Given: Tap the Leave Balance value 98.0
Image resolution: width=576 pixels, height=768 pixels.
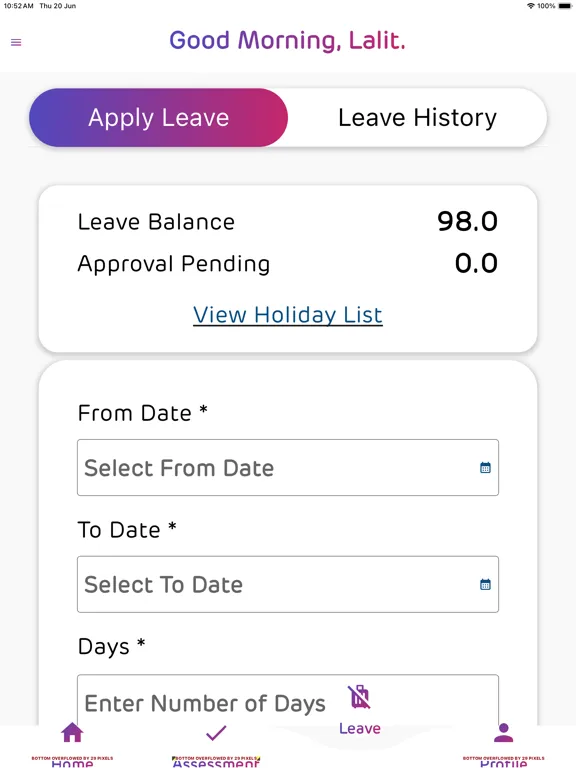Looking at the screenshot, I should coord(467,221).
